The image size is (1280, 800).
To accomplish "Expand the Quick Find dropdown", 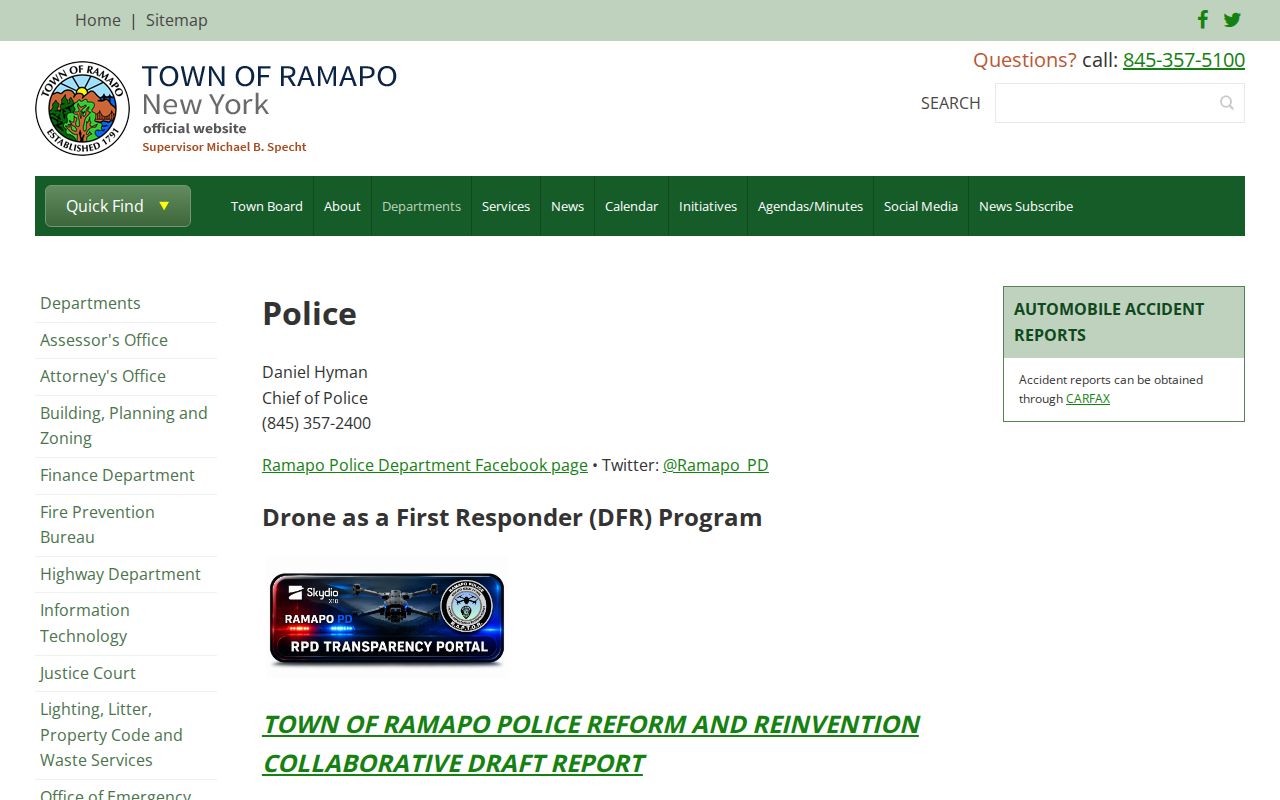I will tap(118, 206).
